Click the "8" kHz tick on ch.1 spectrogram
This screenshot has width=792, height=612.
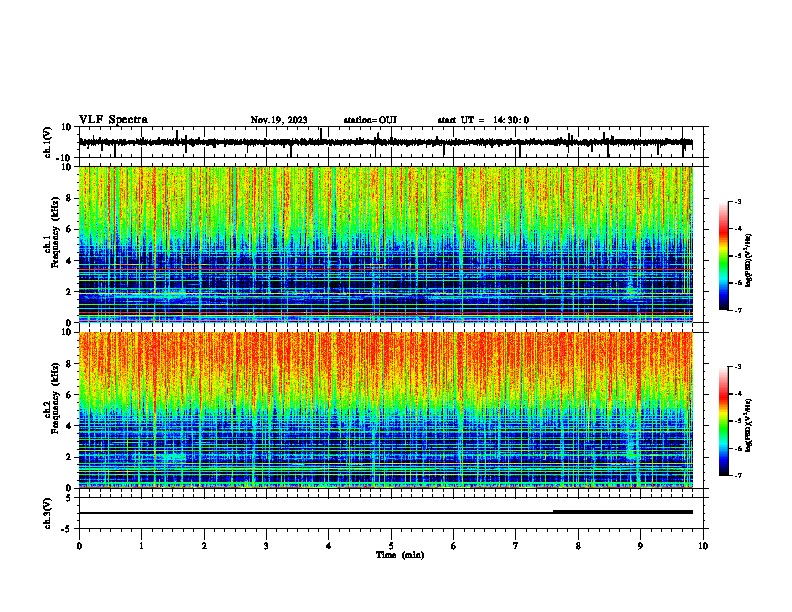(69, 198)
